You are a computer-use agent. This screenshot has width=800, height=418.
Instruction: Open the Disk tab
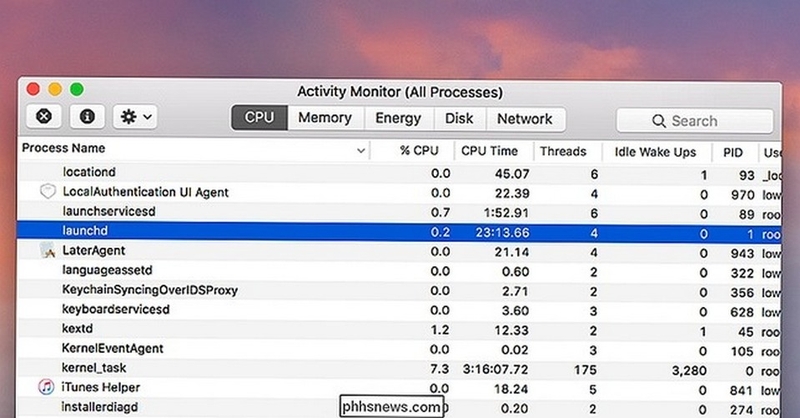pos(459,118)
